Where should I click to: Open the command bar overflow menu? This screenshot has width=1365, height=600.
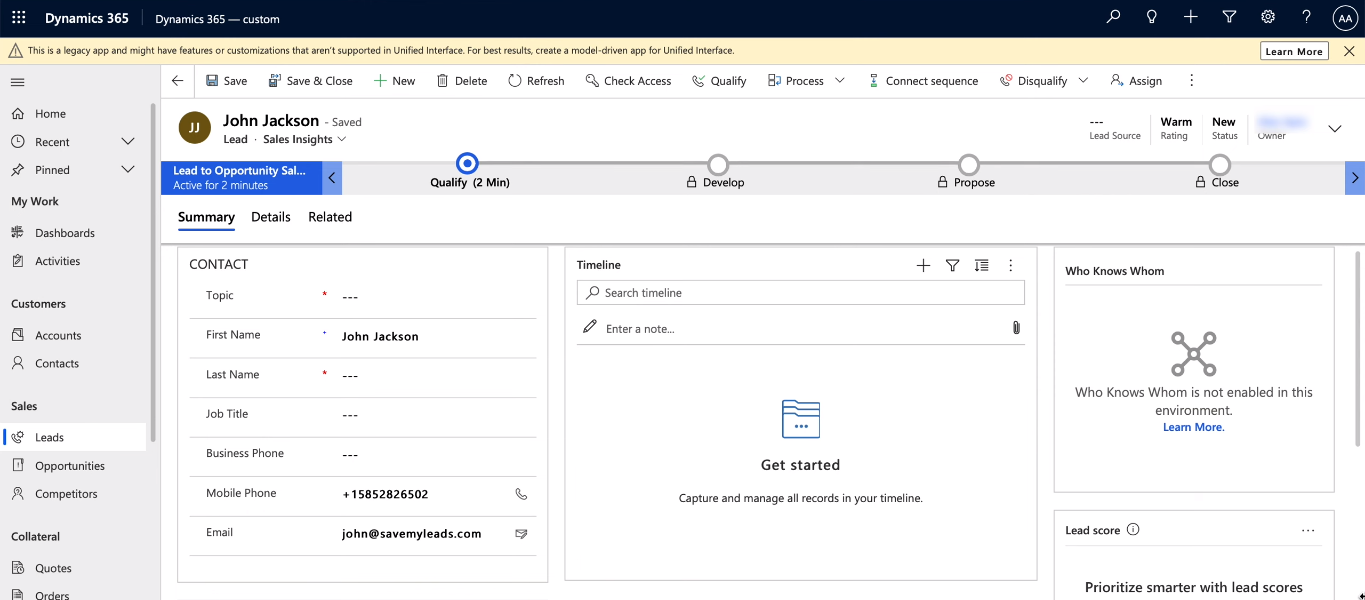click(1191, 81)
